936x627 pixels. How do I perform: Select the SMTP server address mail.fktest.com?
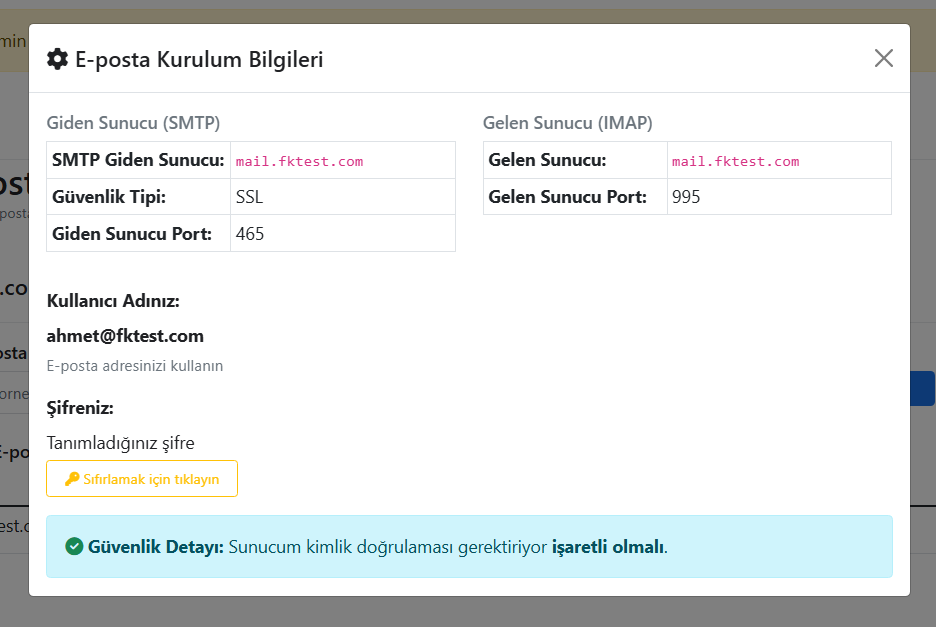[299, 161]
